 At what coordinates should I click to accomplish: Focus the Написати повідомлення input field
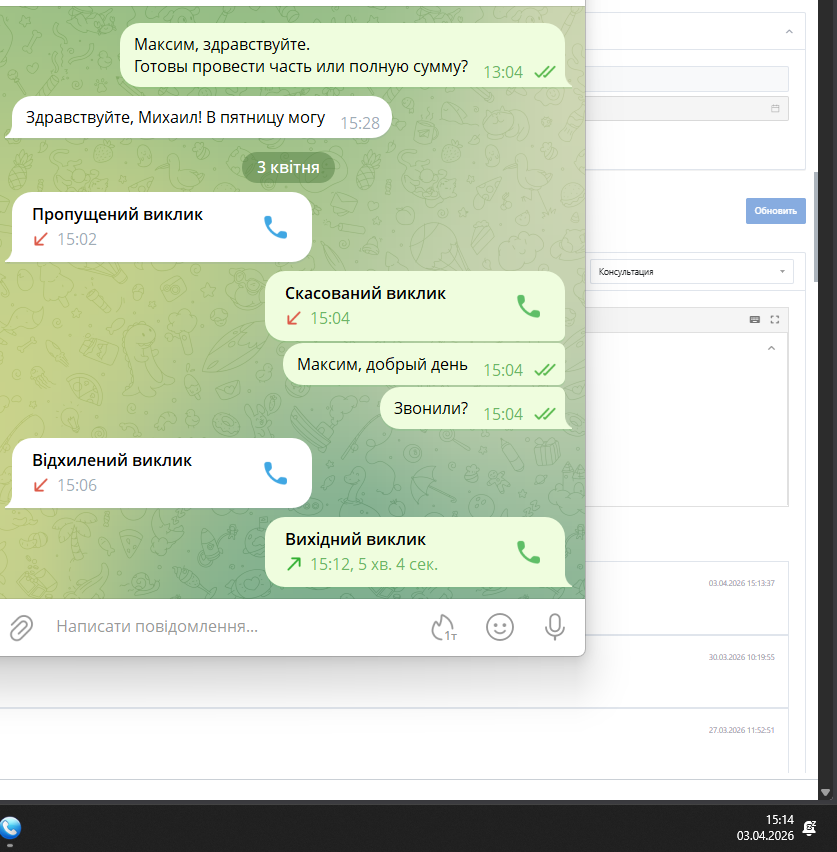click(234, 627)
